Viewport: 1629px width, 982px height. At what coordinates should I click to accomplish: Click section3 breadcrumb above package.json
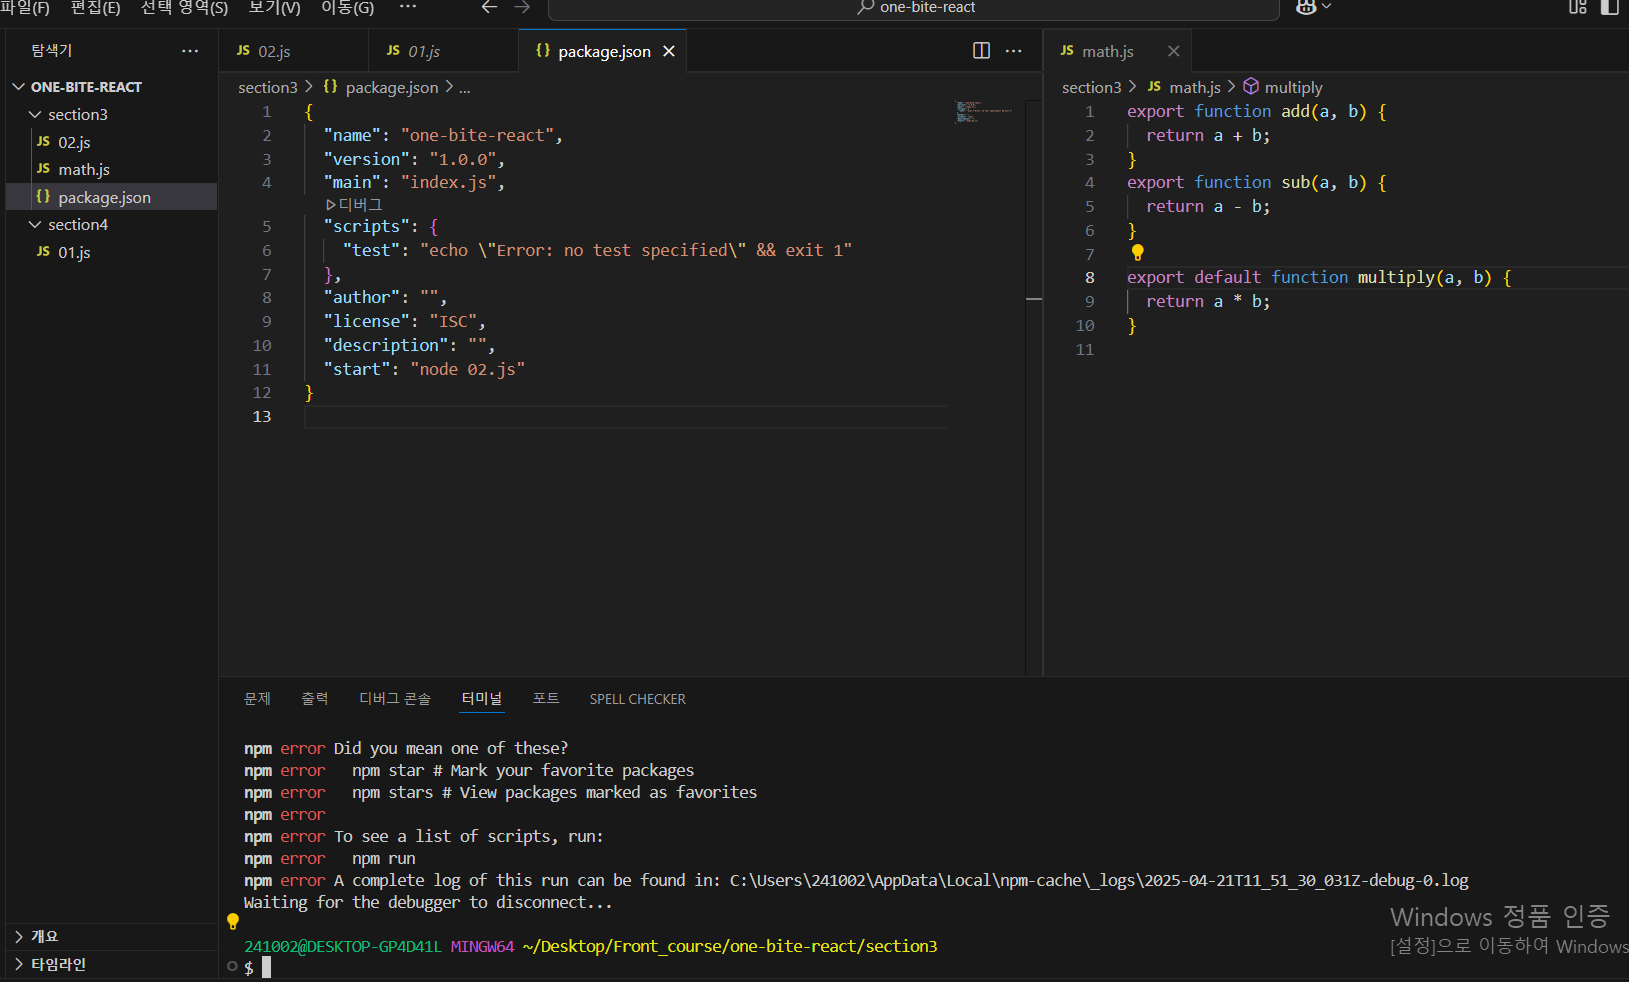pos(268,88)
